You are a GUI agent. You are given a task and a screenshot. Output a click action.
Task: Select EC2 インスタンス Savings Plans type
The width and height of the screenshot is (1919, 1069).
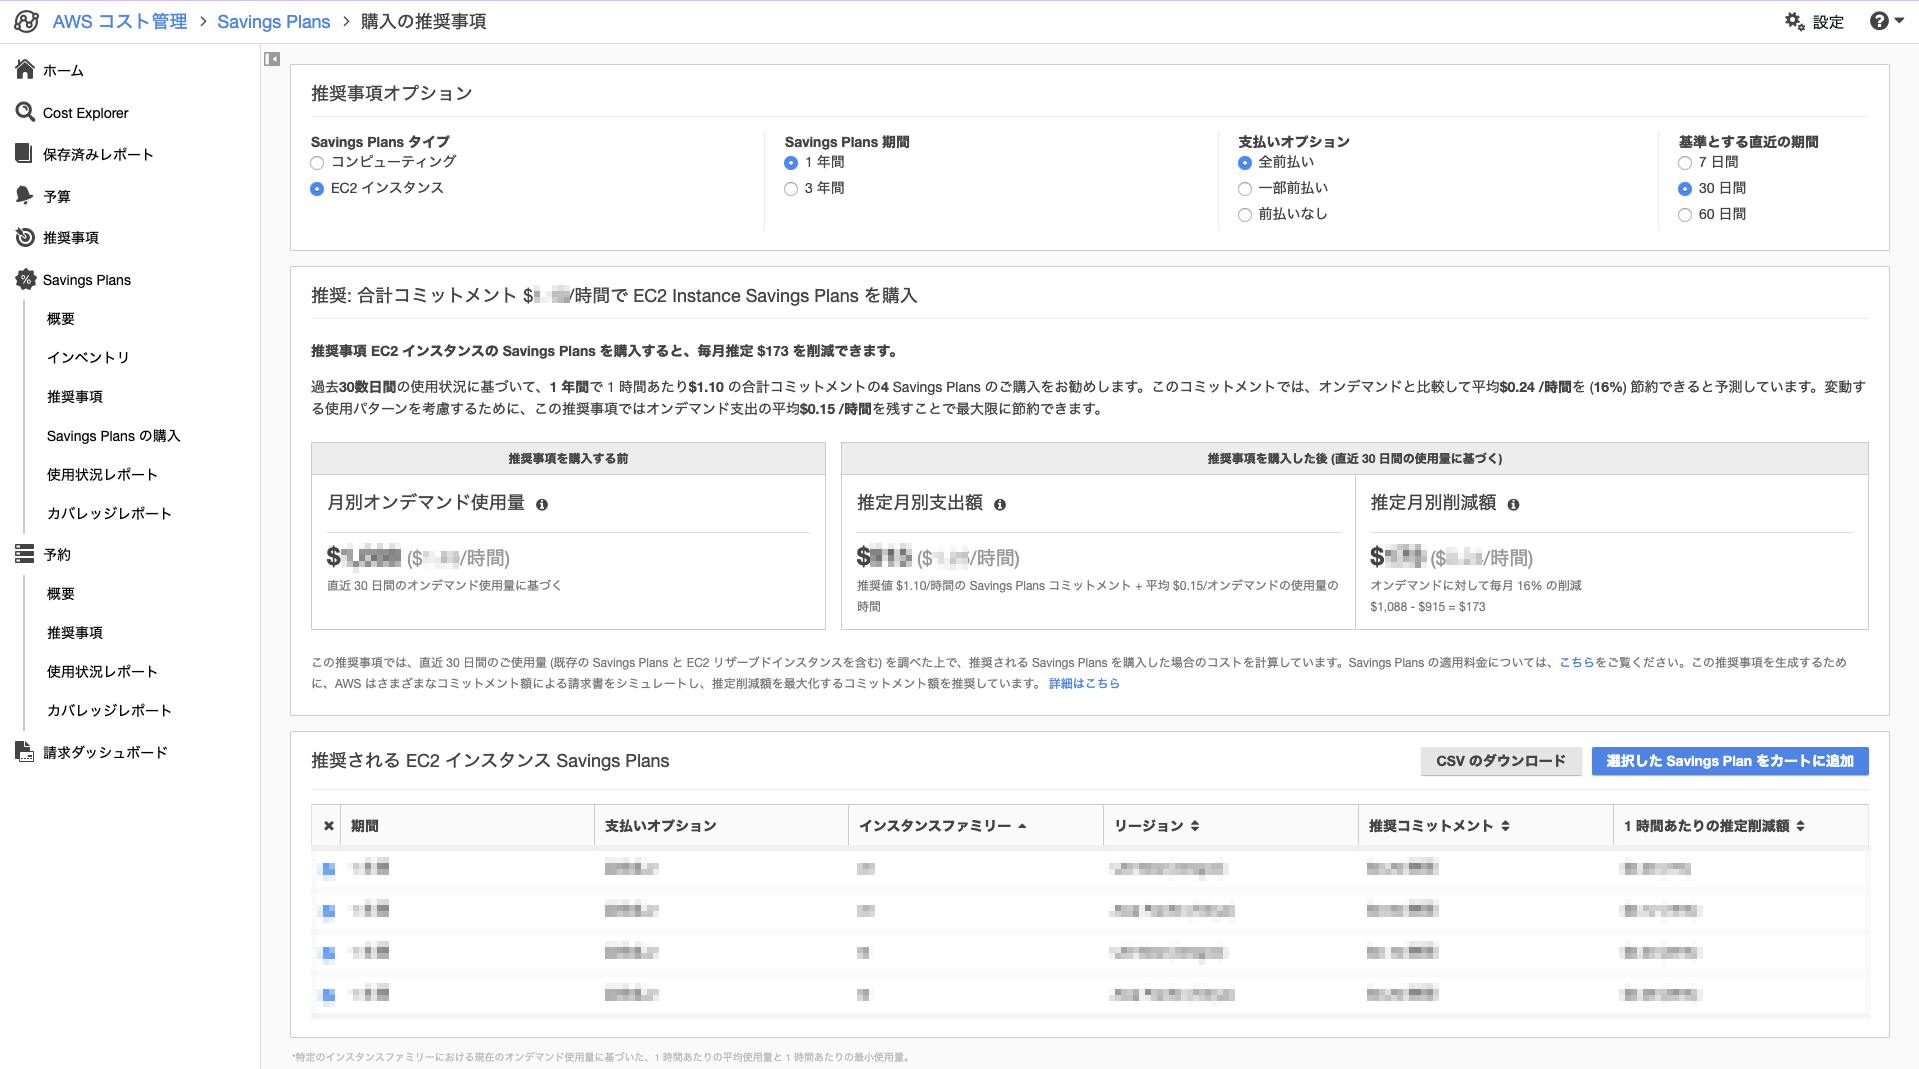[x=317, y=189]
